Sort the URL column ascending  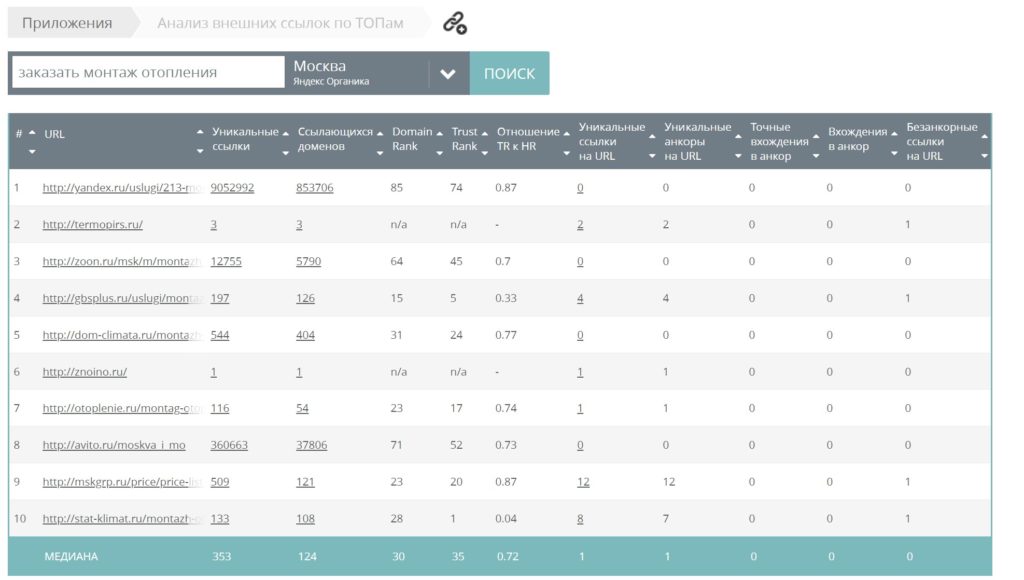[201, 133]
